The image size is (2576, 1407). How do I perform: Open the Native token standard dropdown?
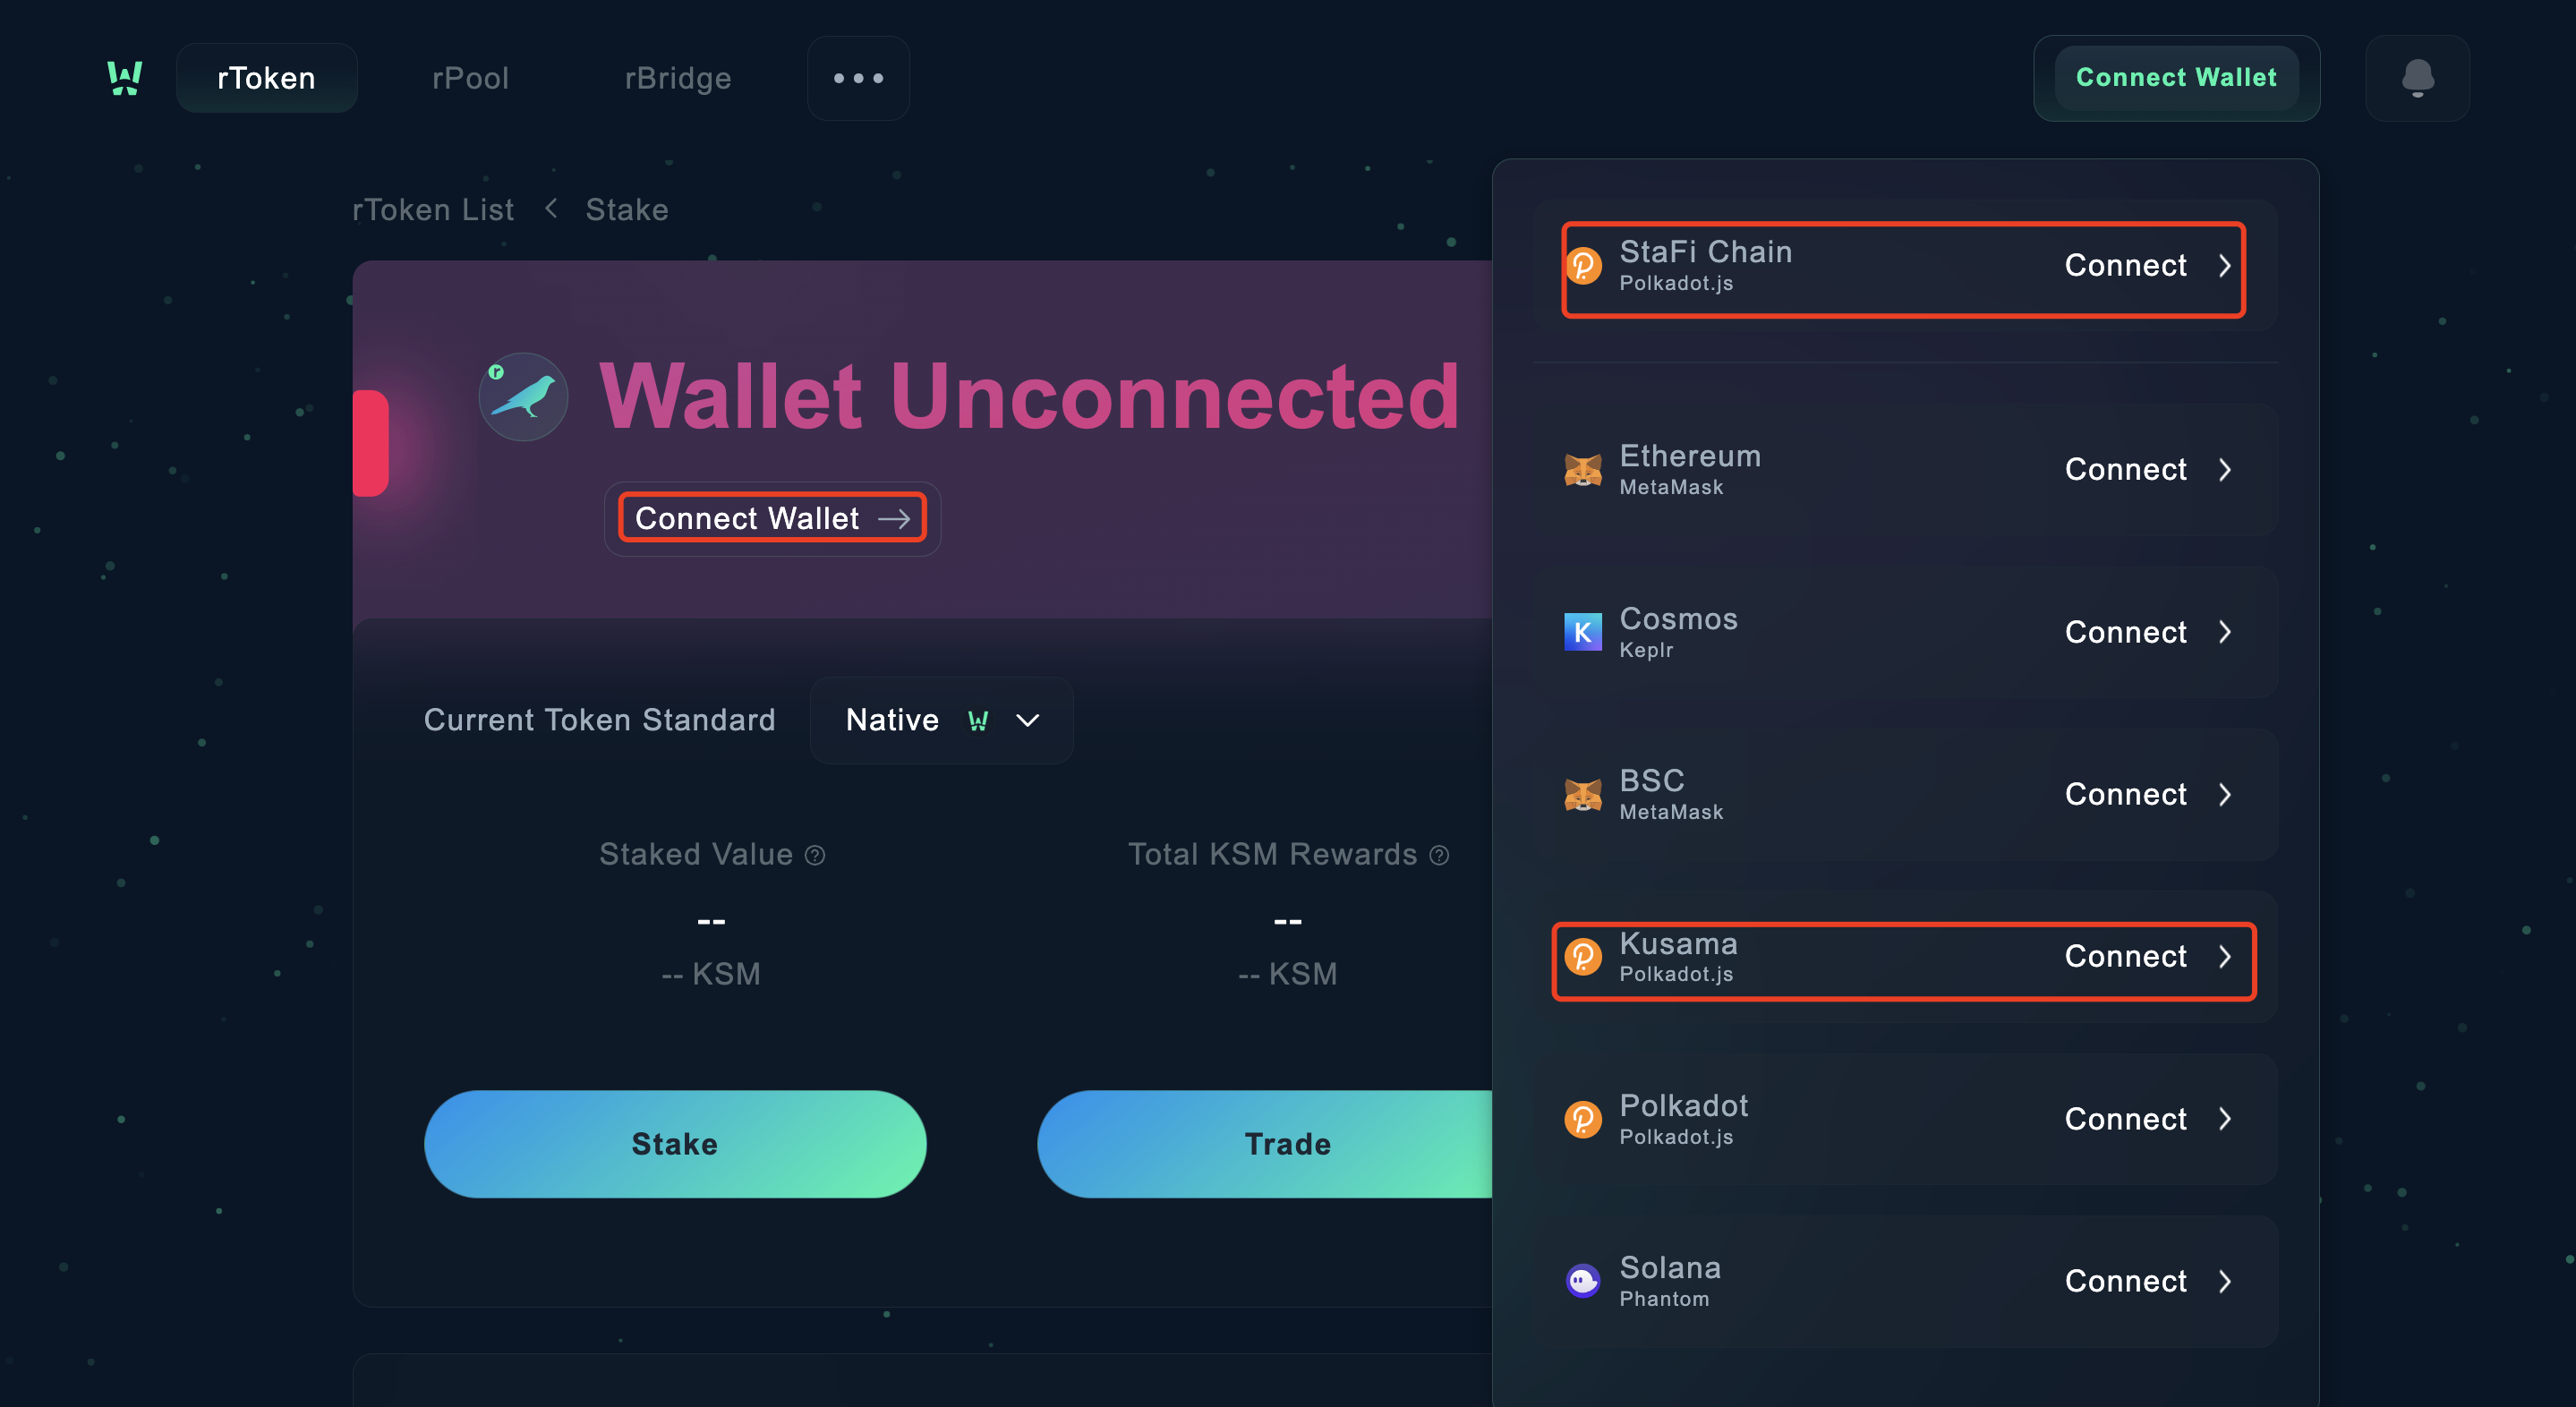[x=941, y=720]
